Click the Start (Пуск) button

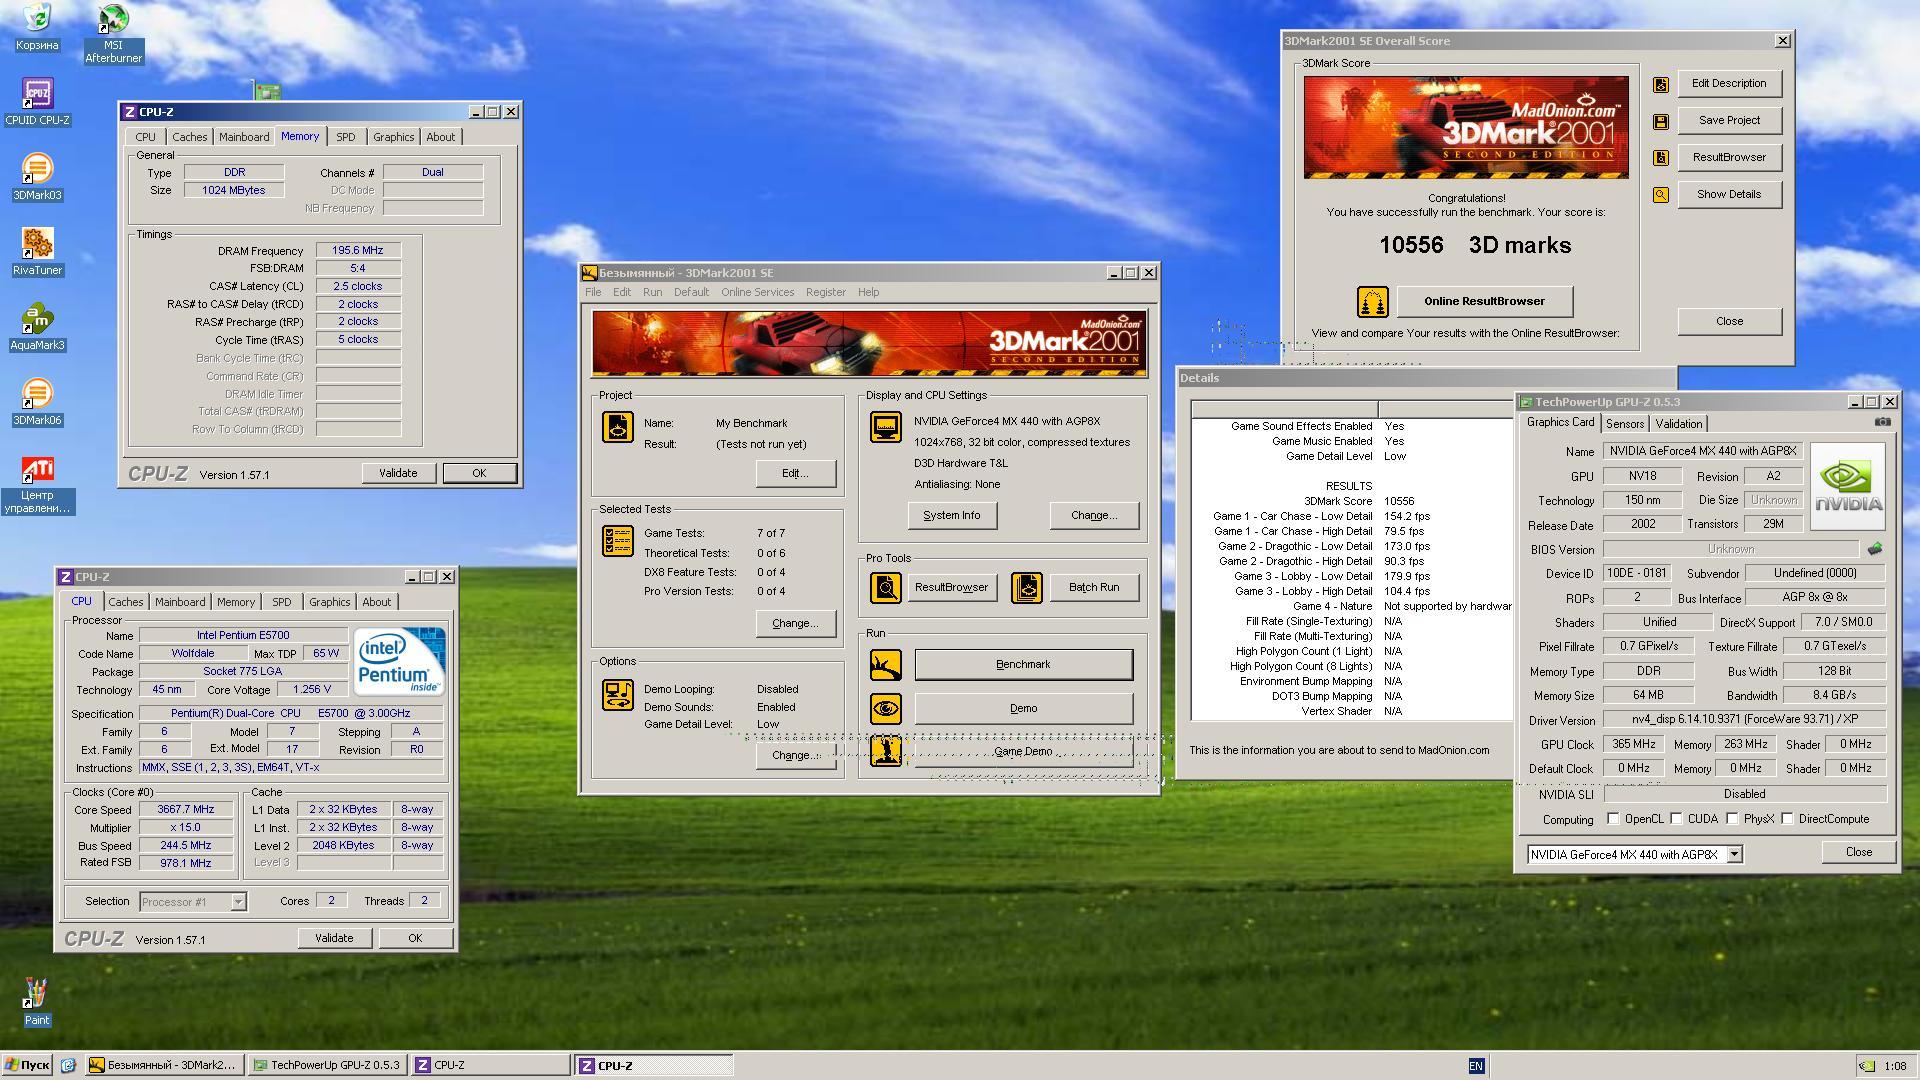[x=27, y=1066]
